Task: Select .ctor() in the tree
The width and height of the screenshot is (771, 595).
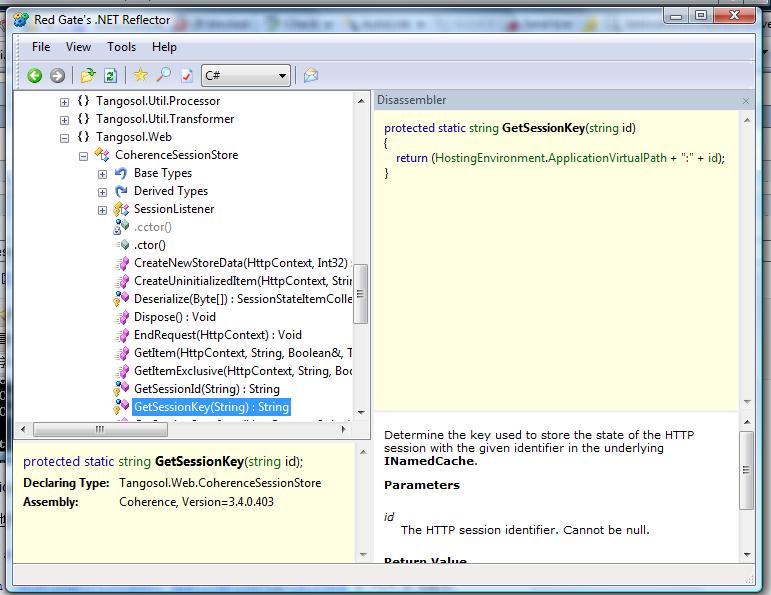Action: coord(150,245)
